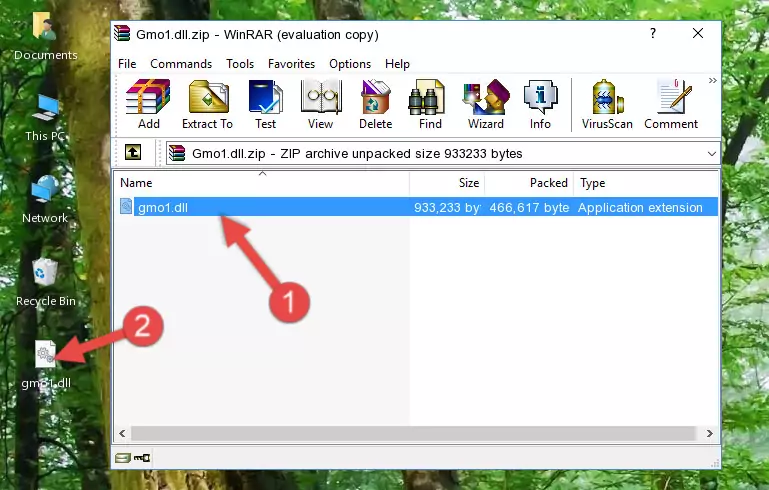
Task: Expand hidden toolbar items chevron
Action: pos(713,80)
